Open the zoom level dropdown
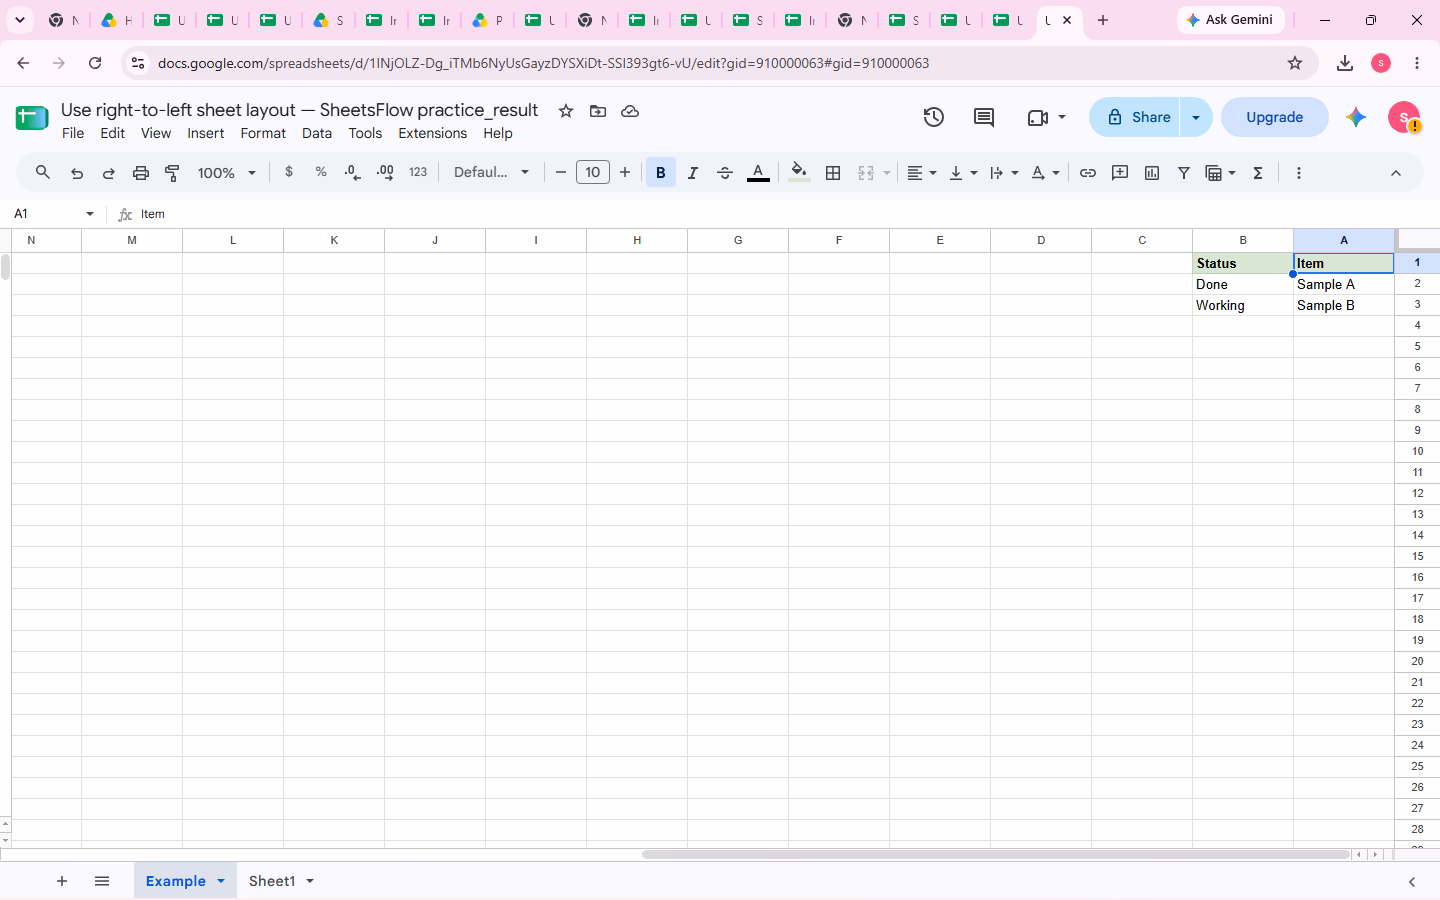The height and width of the screenshot is (900, 1440). pos(227,173)
